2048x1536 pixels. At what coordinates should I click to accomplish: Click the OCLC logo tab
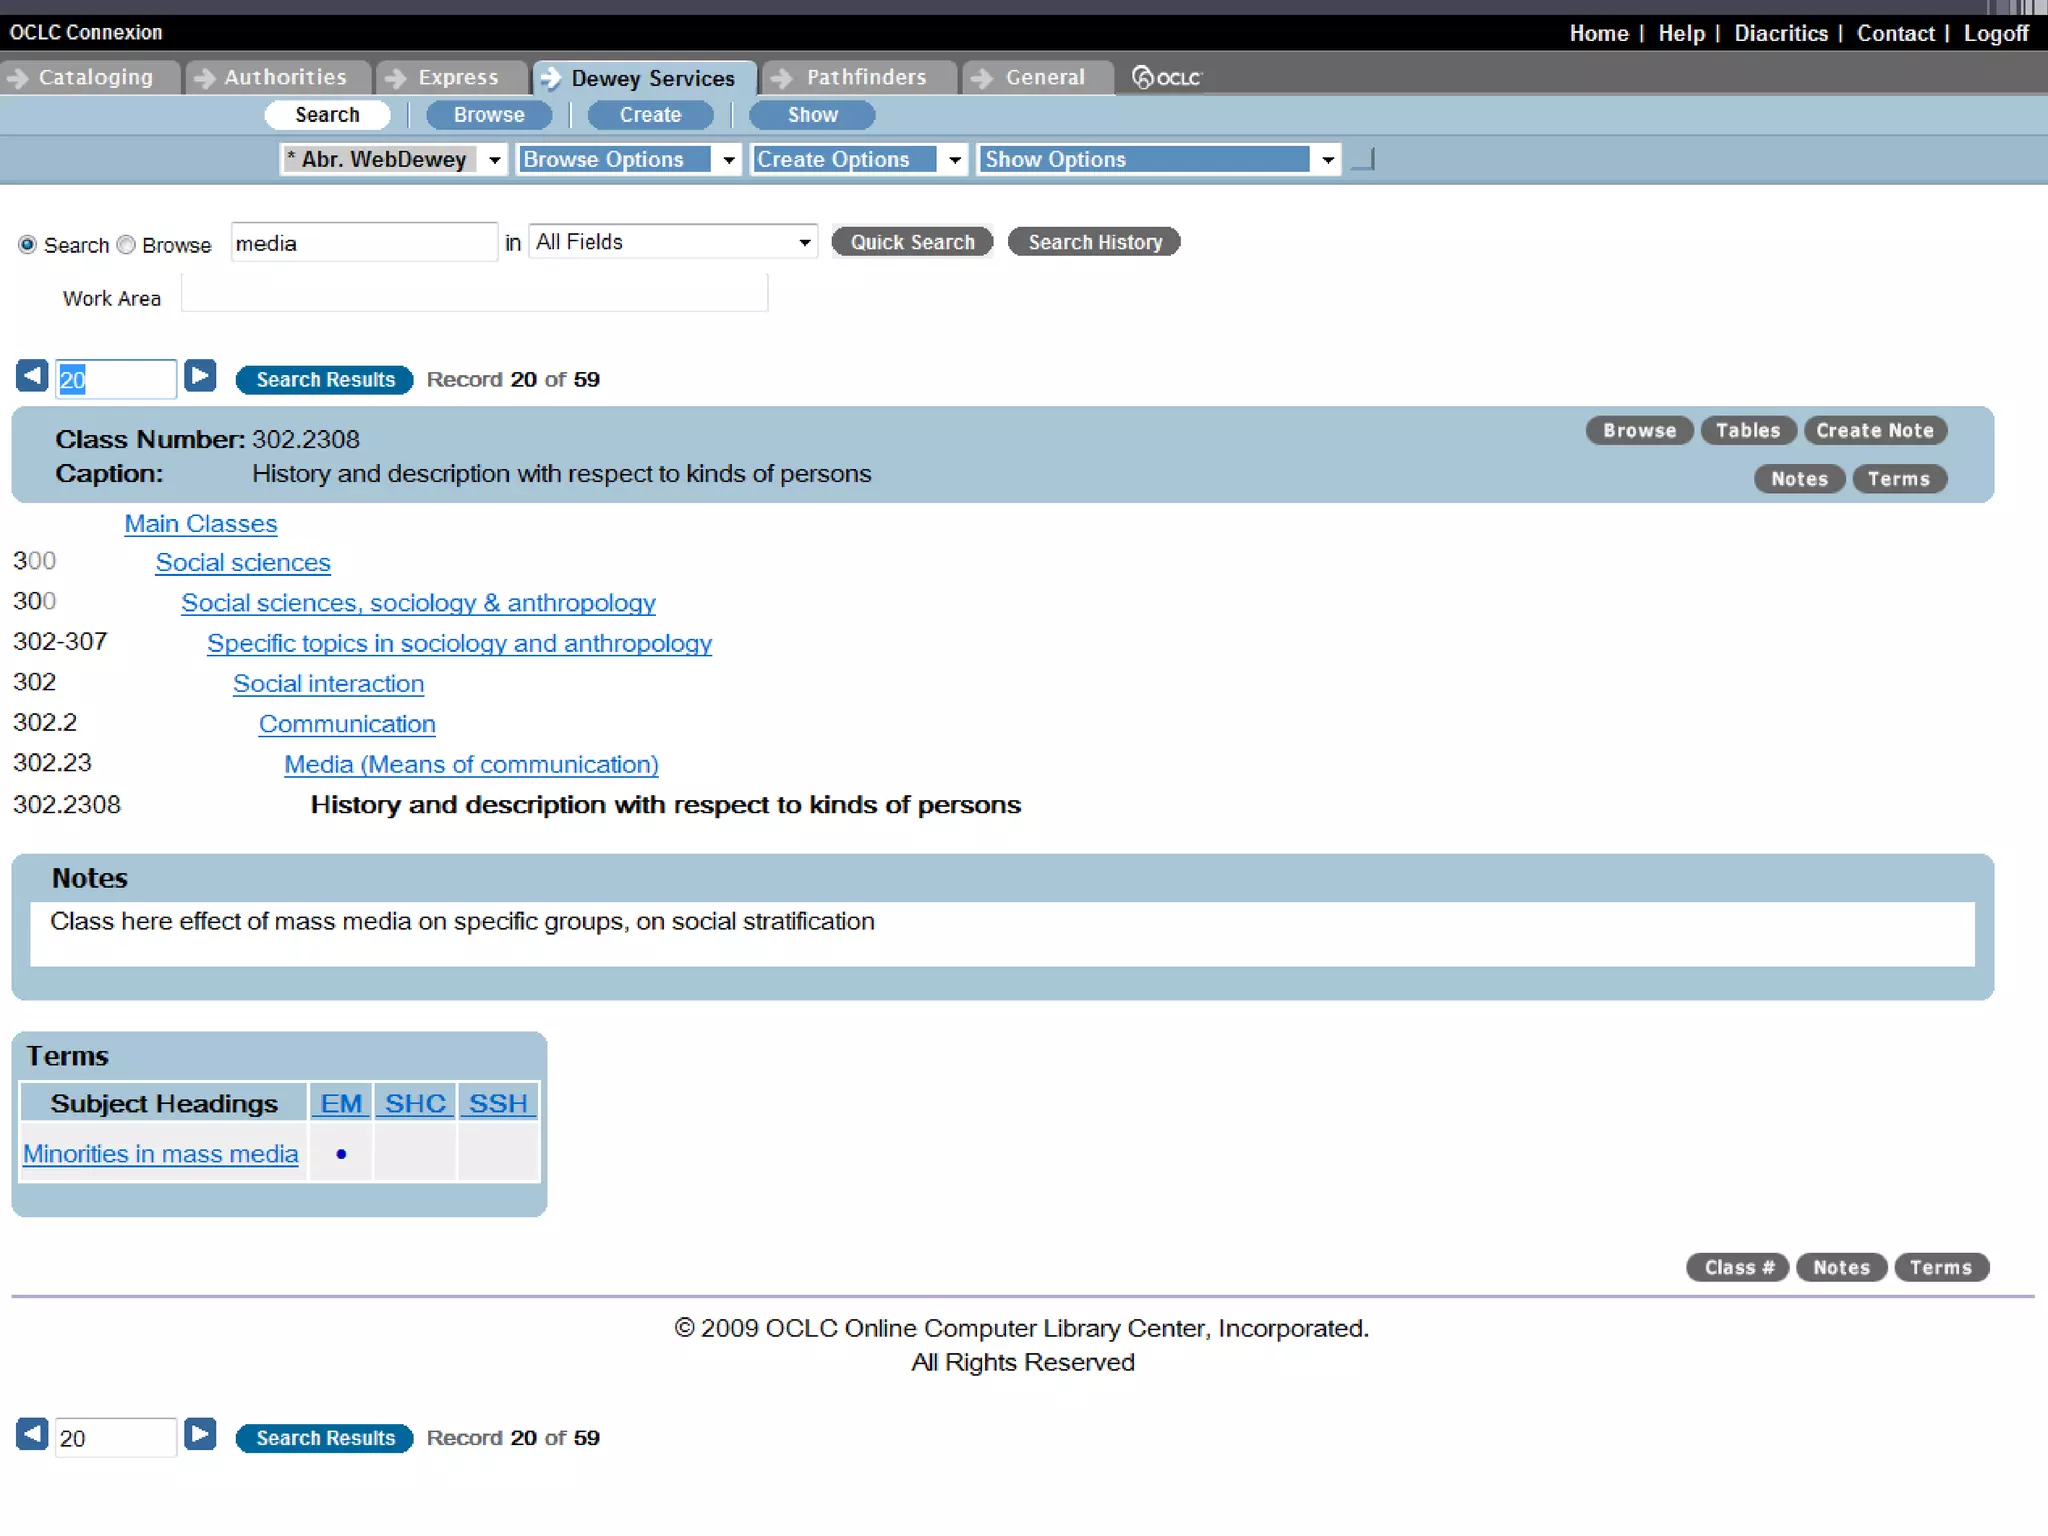click(x=1166, y=77)
